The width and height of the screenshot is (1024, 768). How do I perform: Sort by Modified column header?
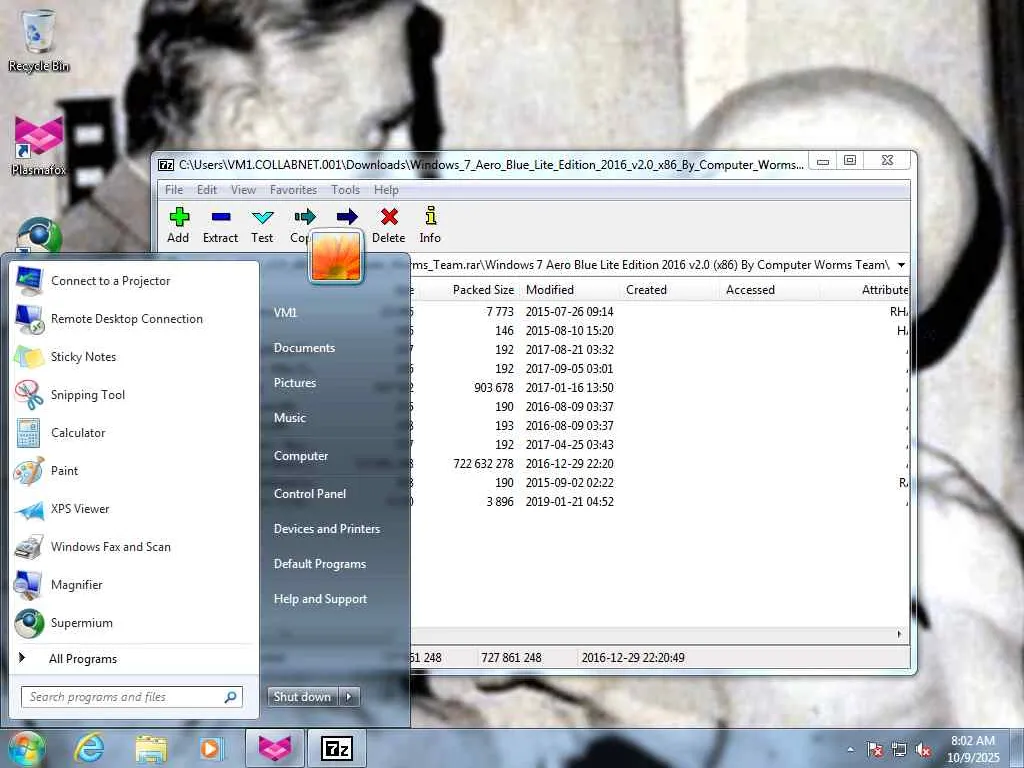click(x=569, y=290)
